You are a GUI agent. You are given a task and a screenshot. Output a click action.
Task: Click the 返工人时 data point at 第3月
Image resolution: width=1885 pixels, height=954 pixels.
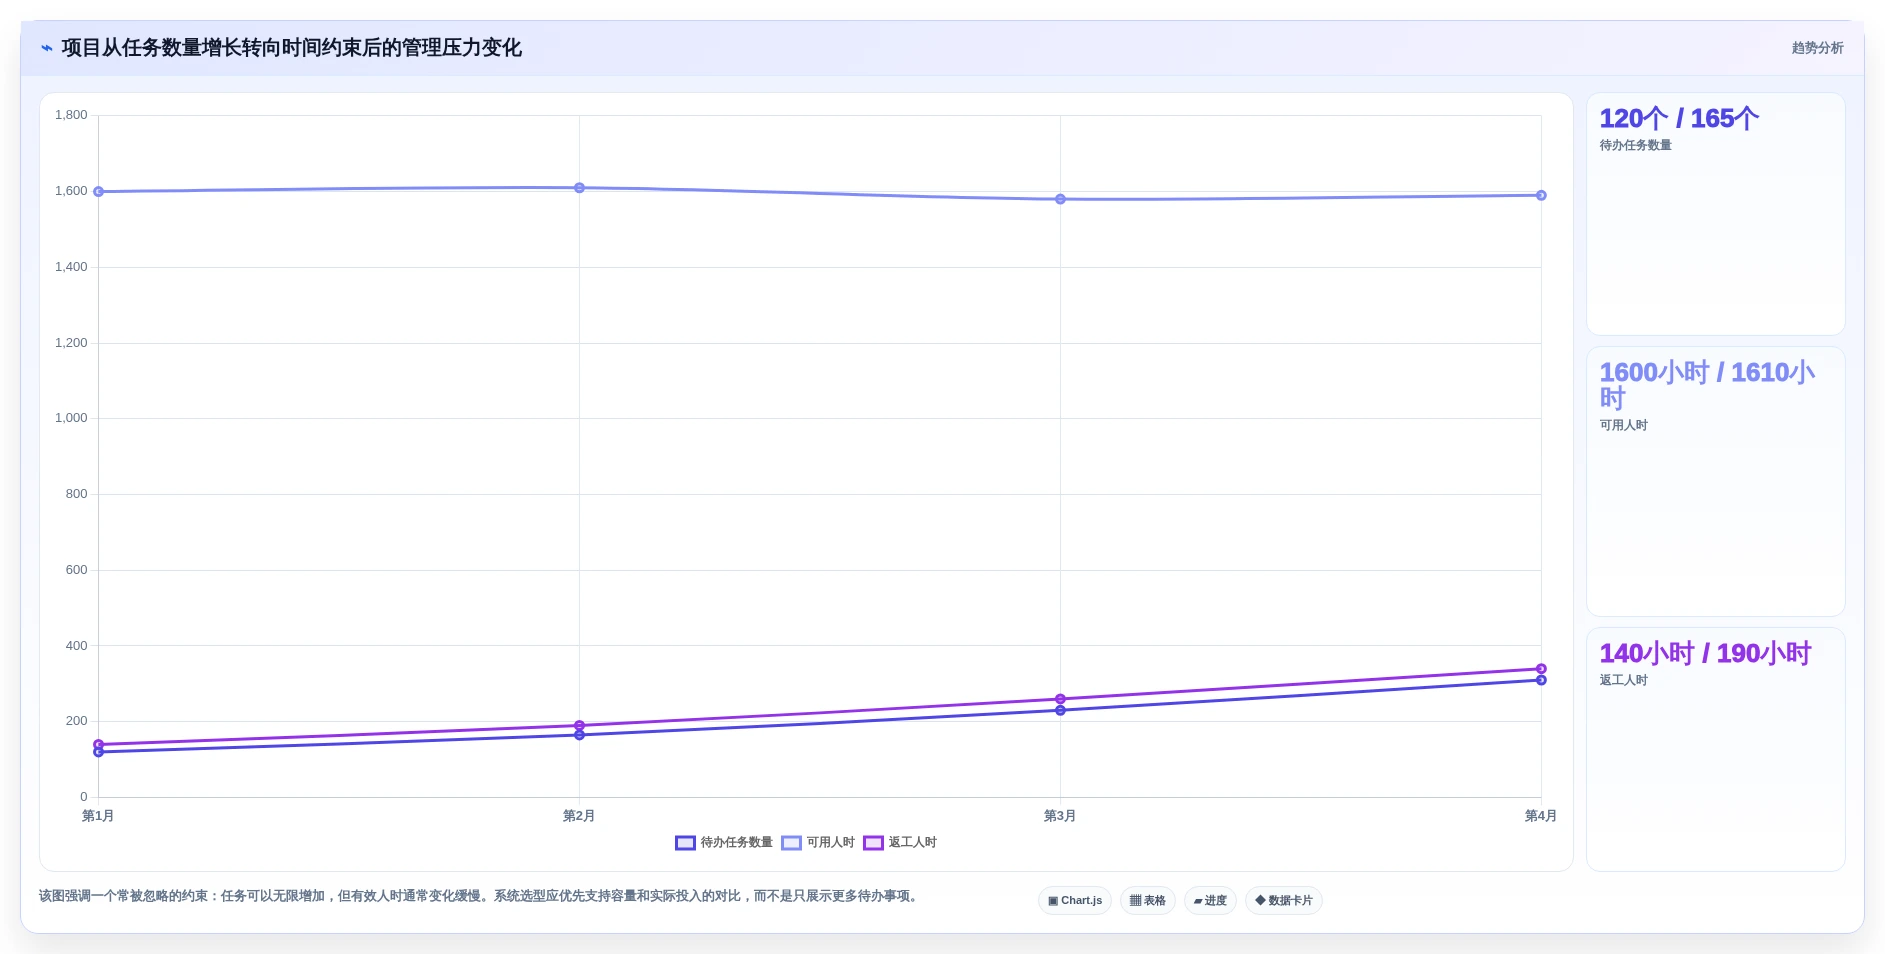point(1060,699)
